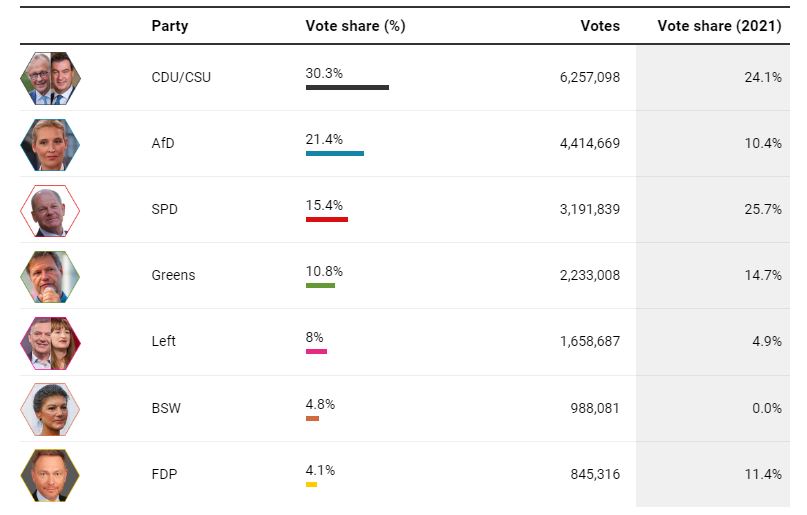Click the green Greens vote share bar

[x=320, y=286]
